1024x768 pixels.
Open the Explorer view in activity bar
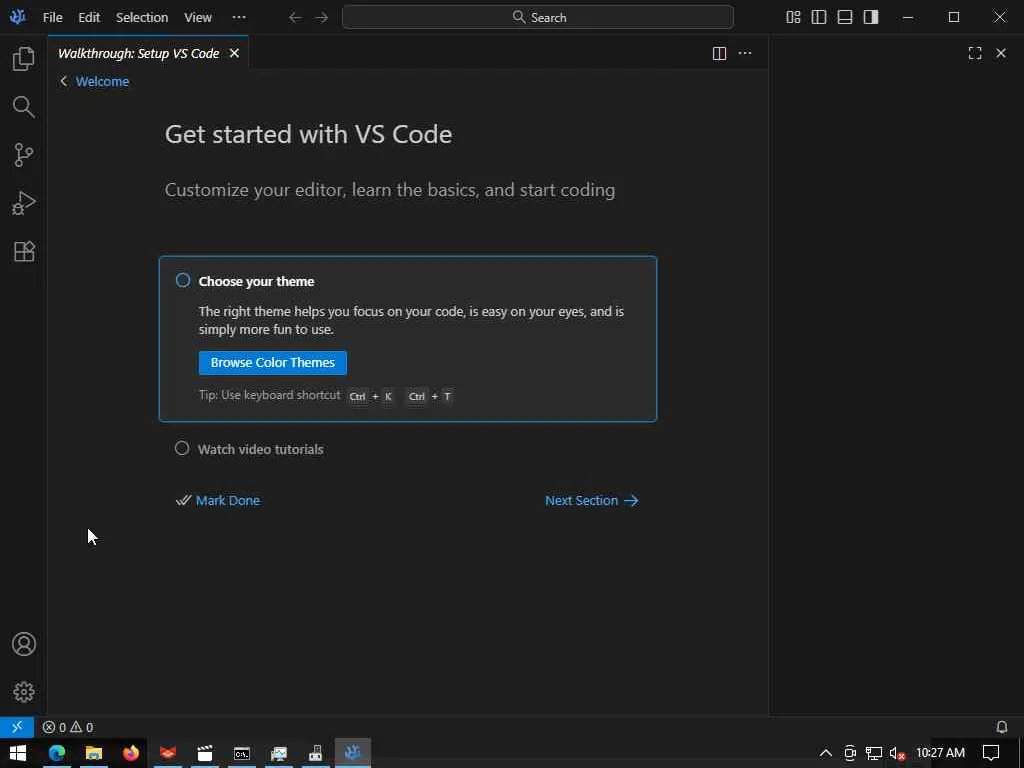tap(24, 59)
